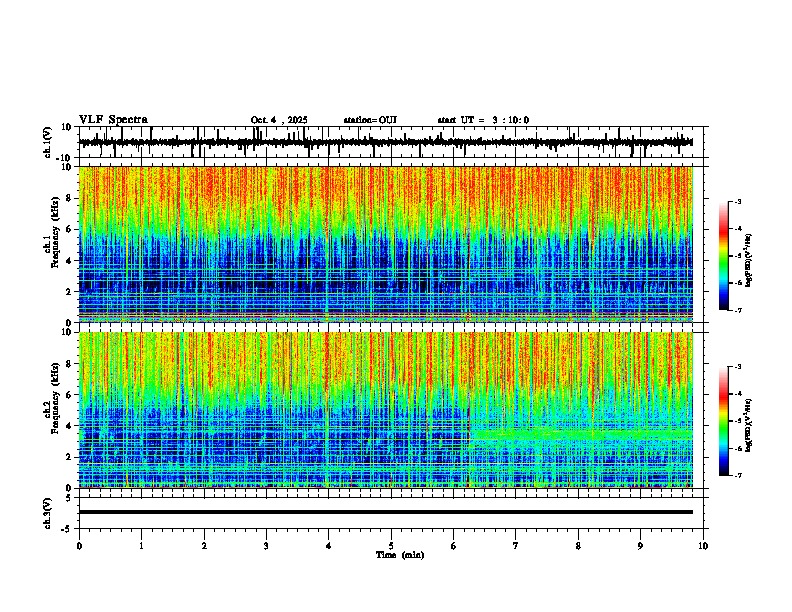Click the ch.3 flat black trace line
The image size is (792, 612).
click(386, 512)
